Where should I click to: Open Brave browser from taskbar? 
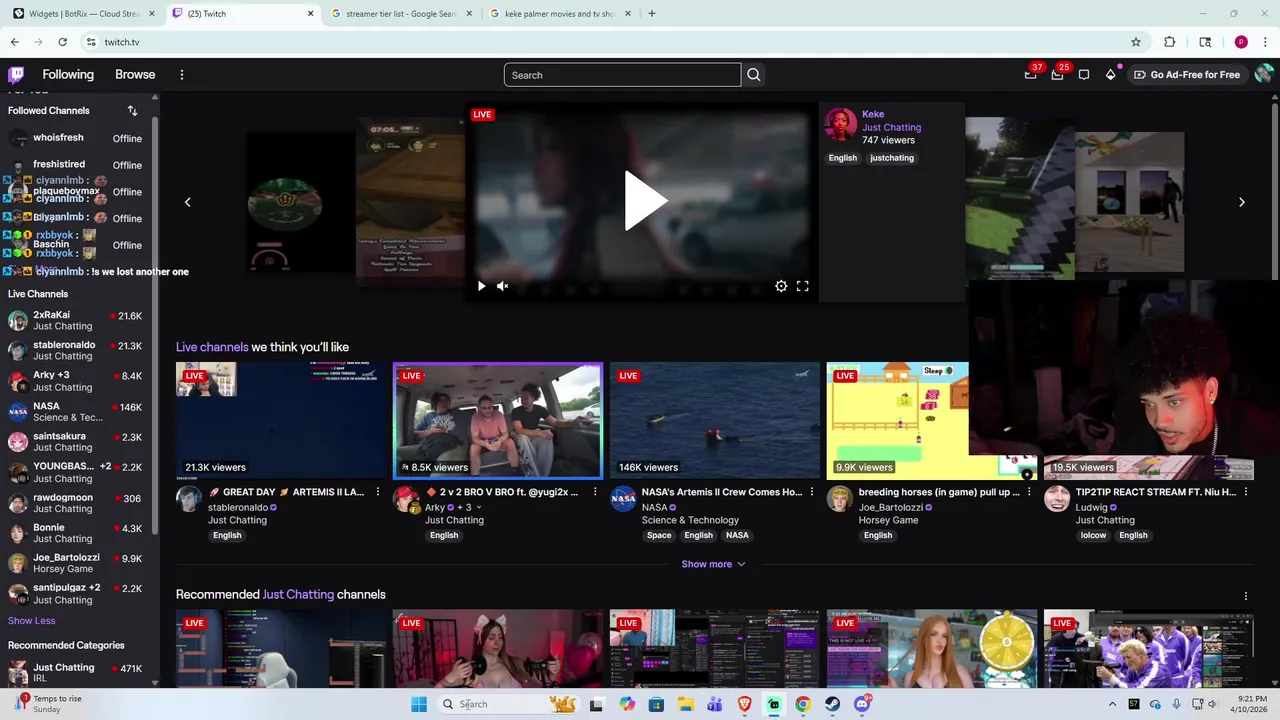744,704
